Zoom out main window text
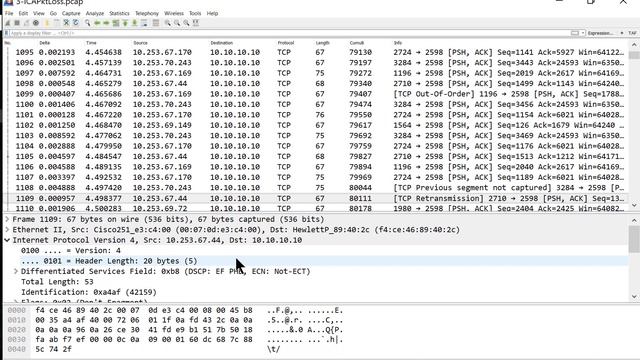 click(177, 23)
